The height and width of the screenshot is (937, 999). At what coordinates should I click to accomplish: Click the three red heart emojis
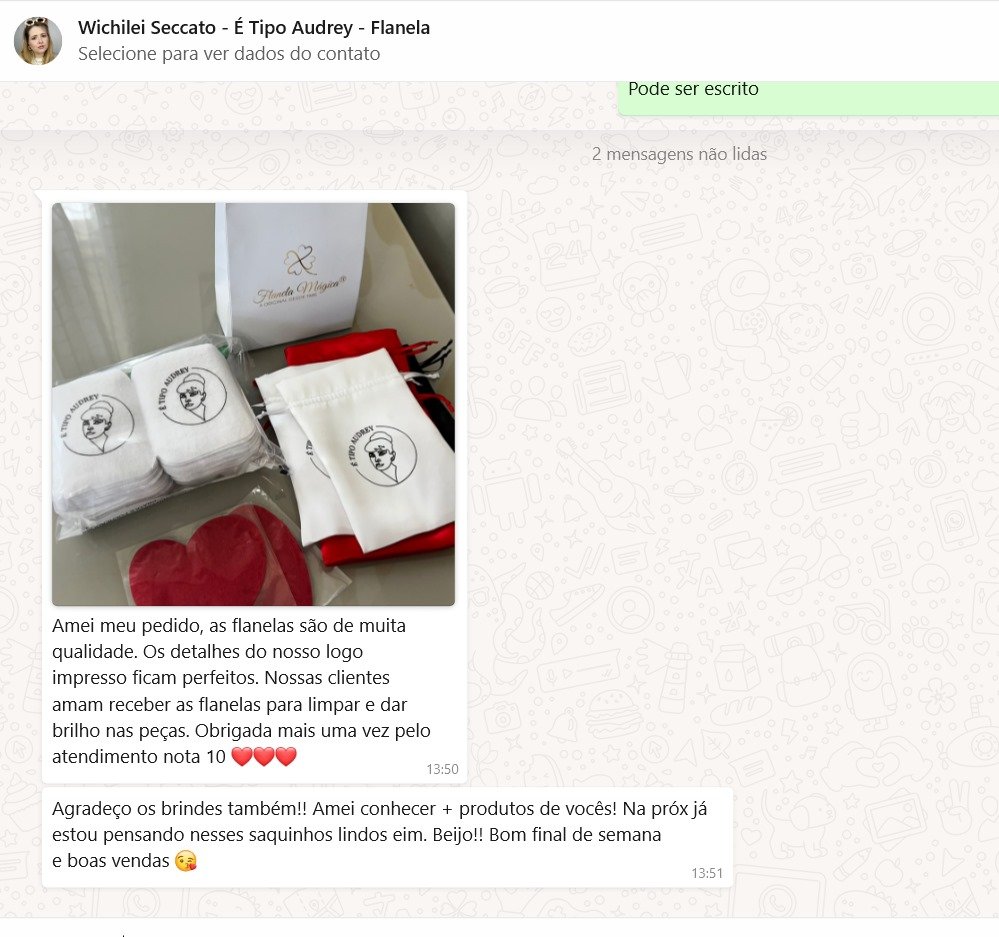pyautogui.click(x=264, y=757)
